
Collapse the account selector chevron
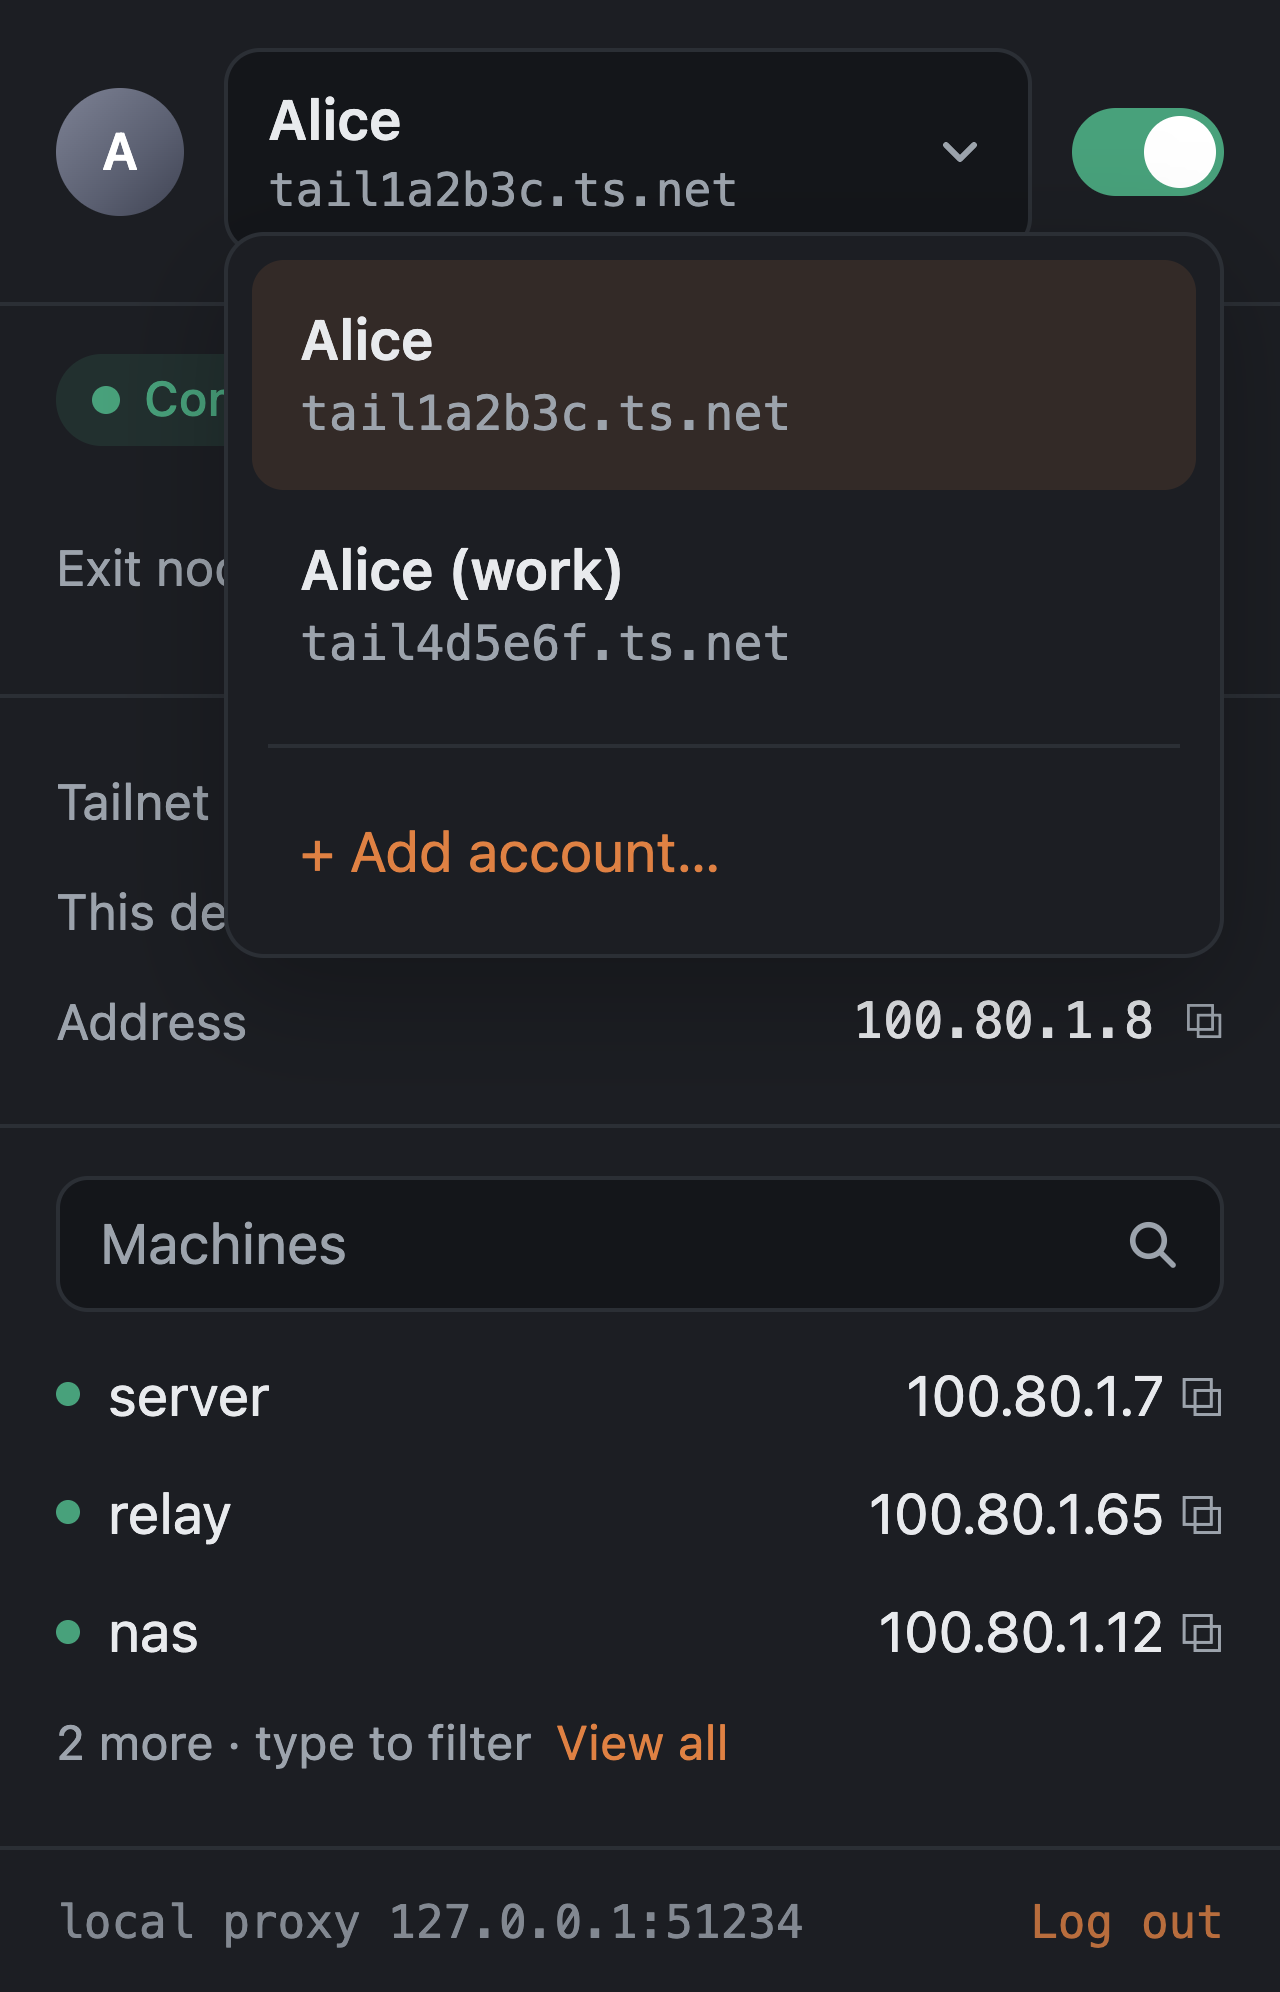click(960, 152)
